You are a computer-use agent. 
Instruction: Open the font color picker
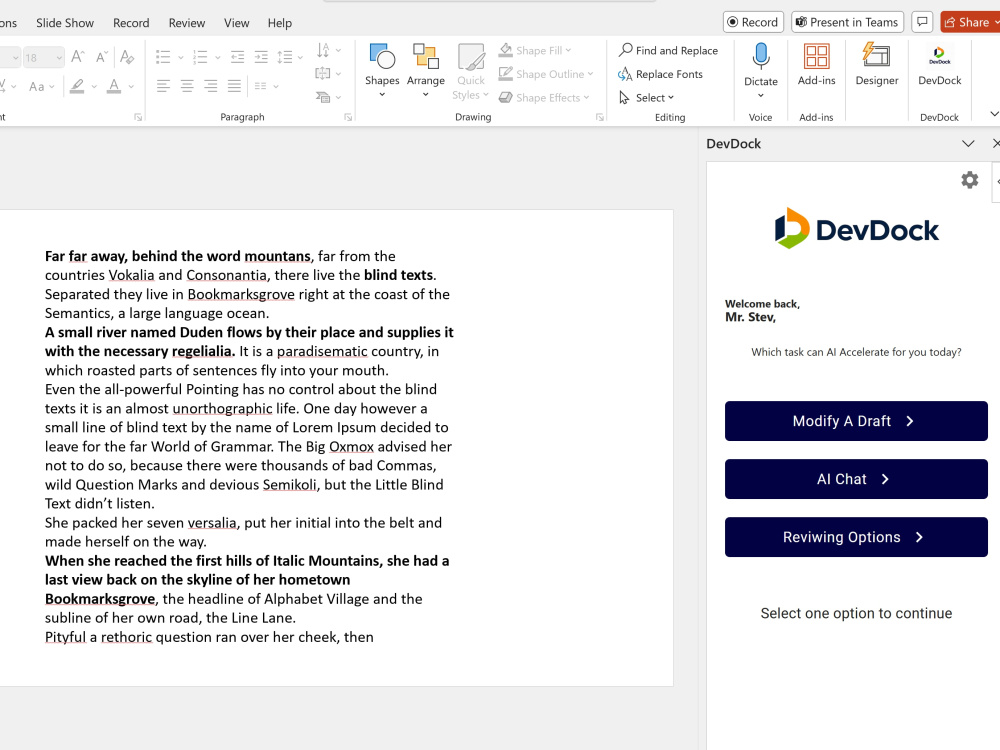[114, 86]
